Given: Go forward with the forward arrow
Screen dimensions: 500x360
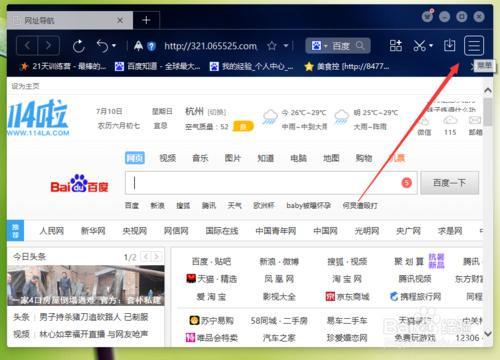Looking at the screenshot, I should tap(49, 45).
